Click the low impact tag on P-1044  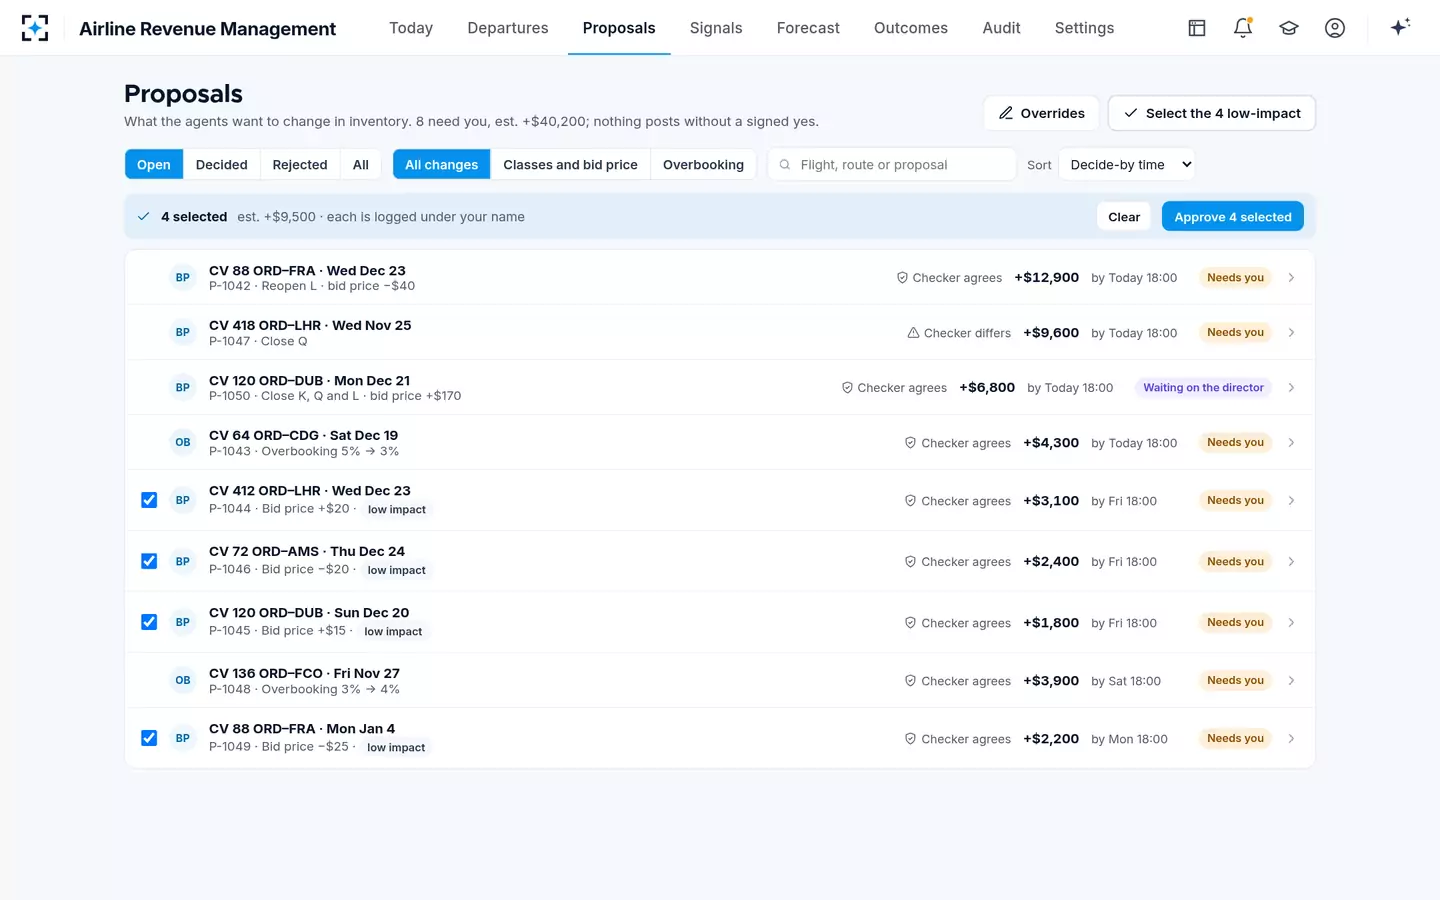tap(397, 510)
